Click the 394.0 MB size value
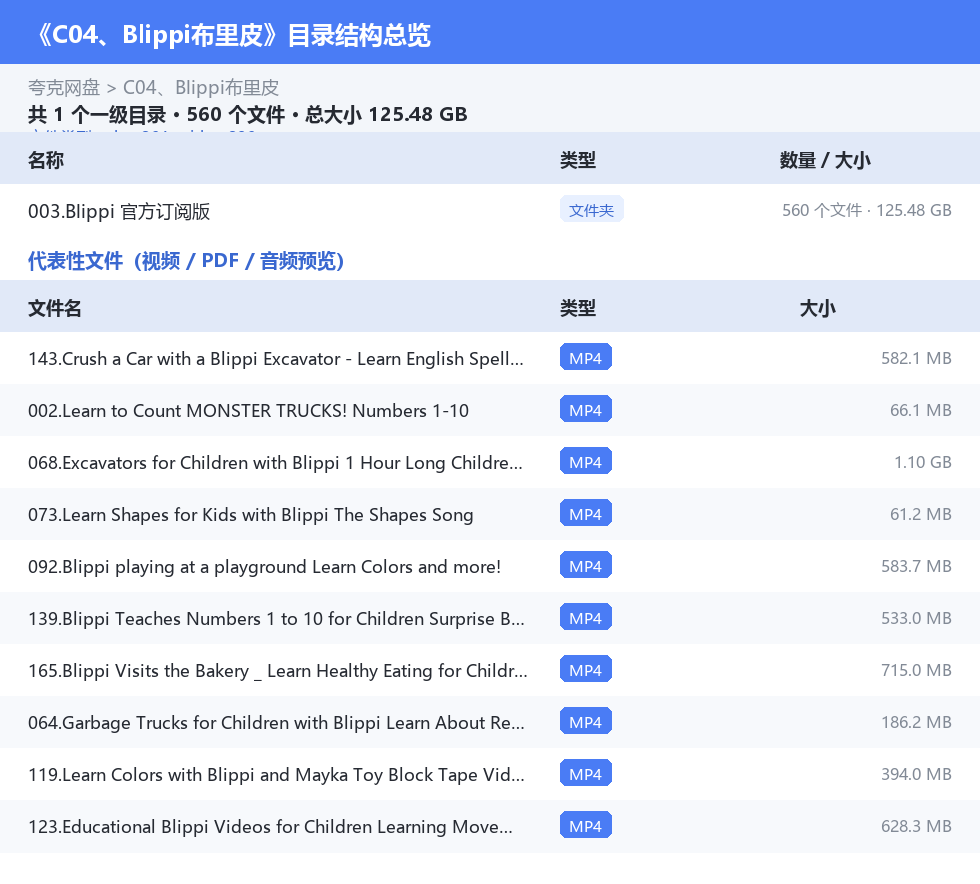 [x=916, y=773]
